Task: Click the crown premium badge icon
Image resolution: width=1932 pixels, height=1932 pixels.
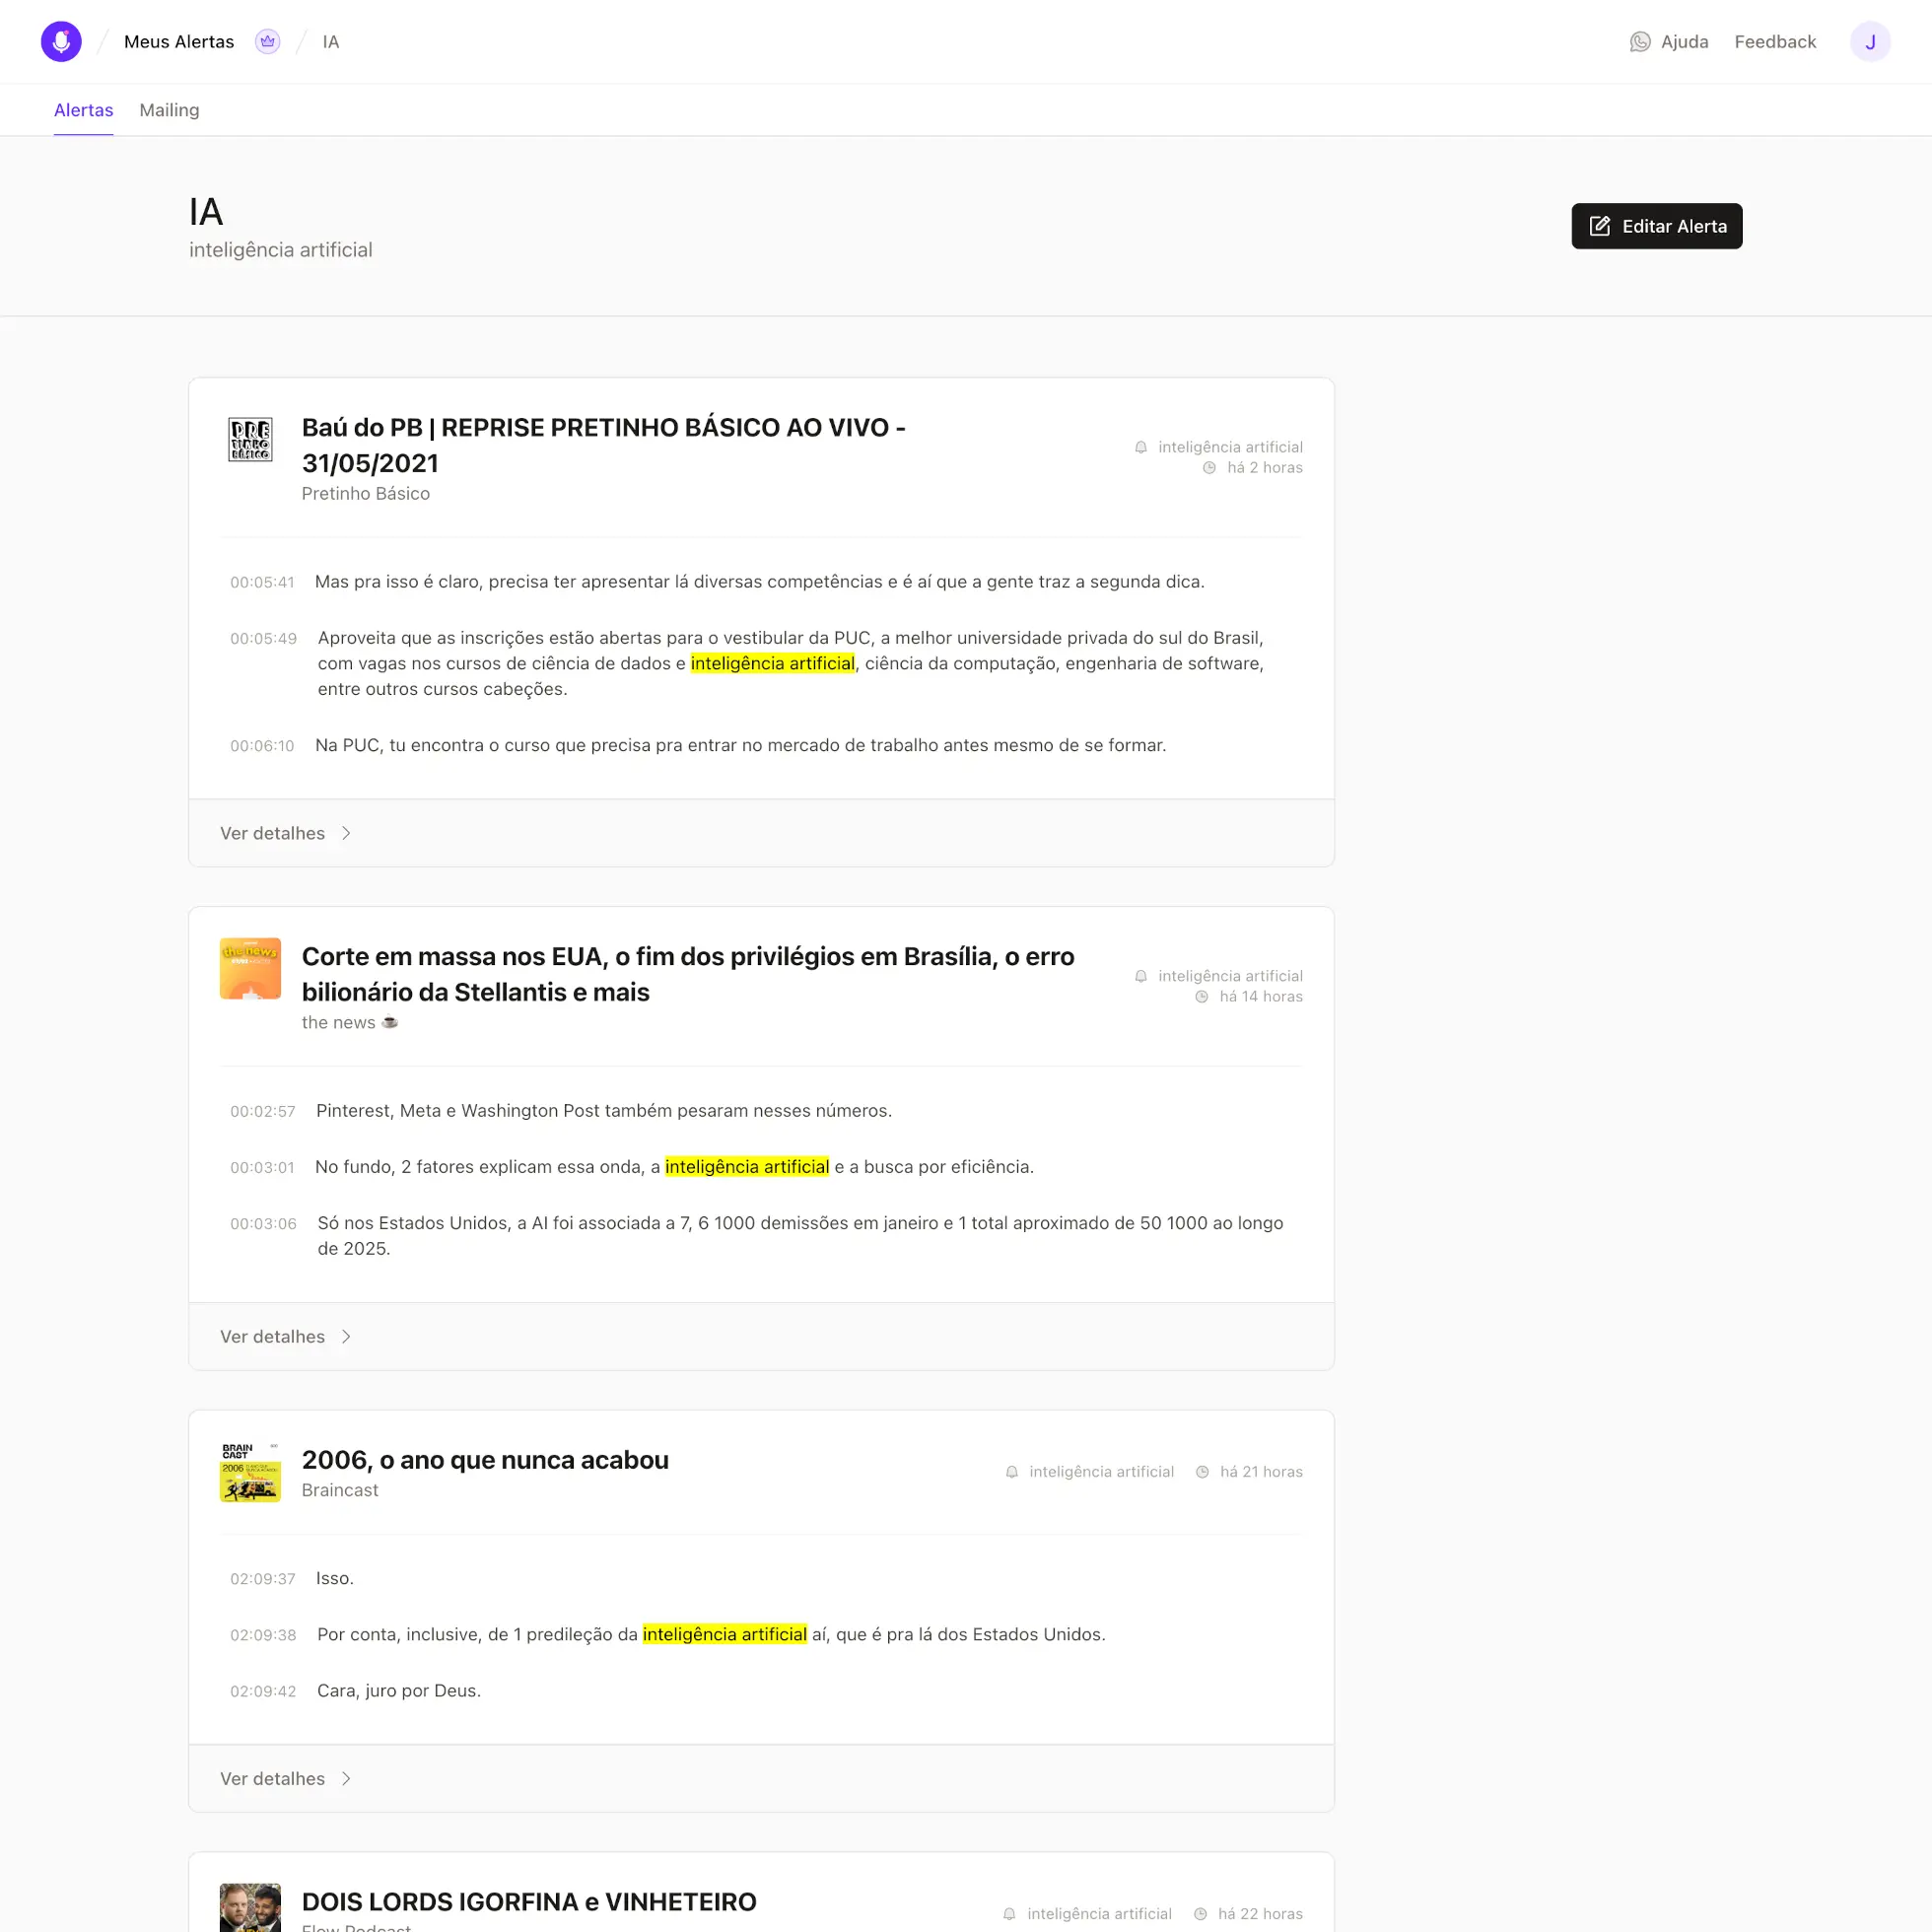Action: [x=267, y=42]
